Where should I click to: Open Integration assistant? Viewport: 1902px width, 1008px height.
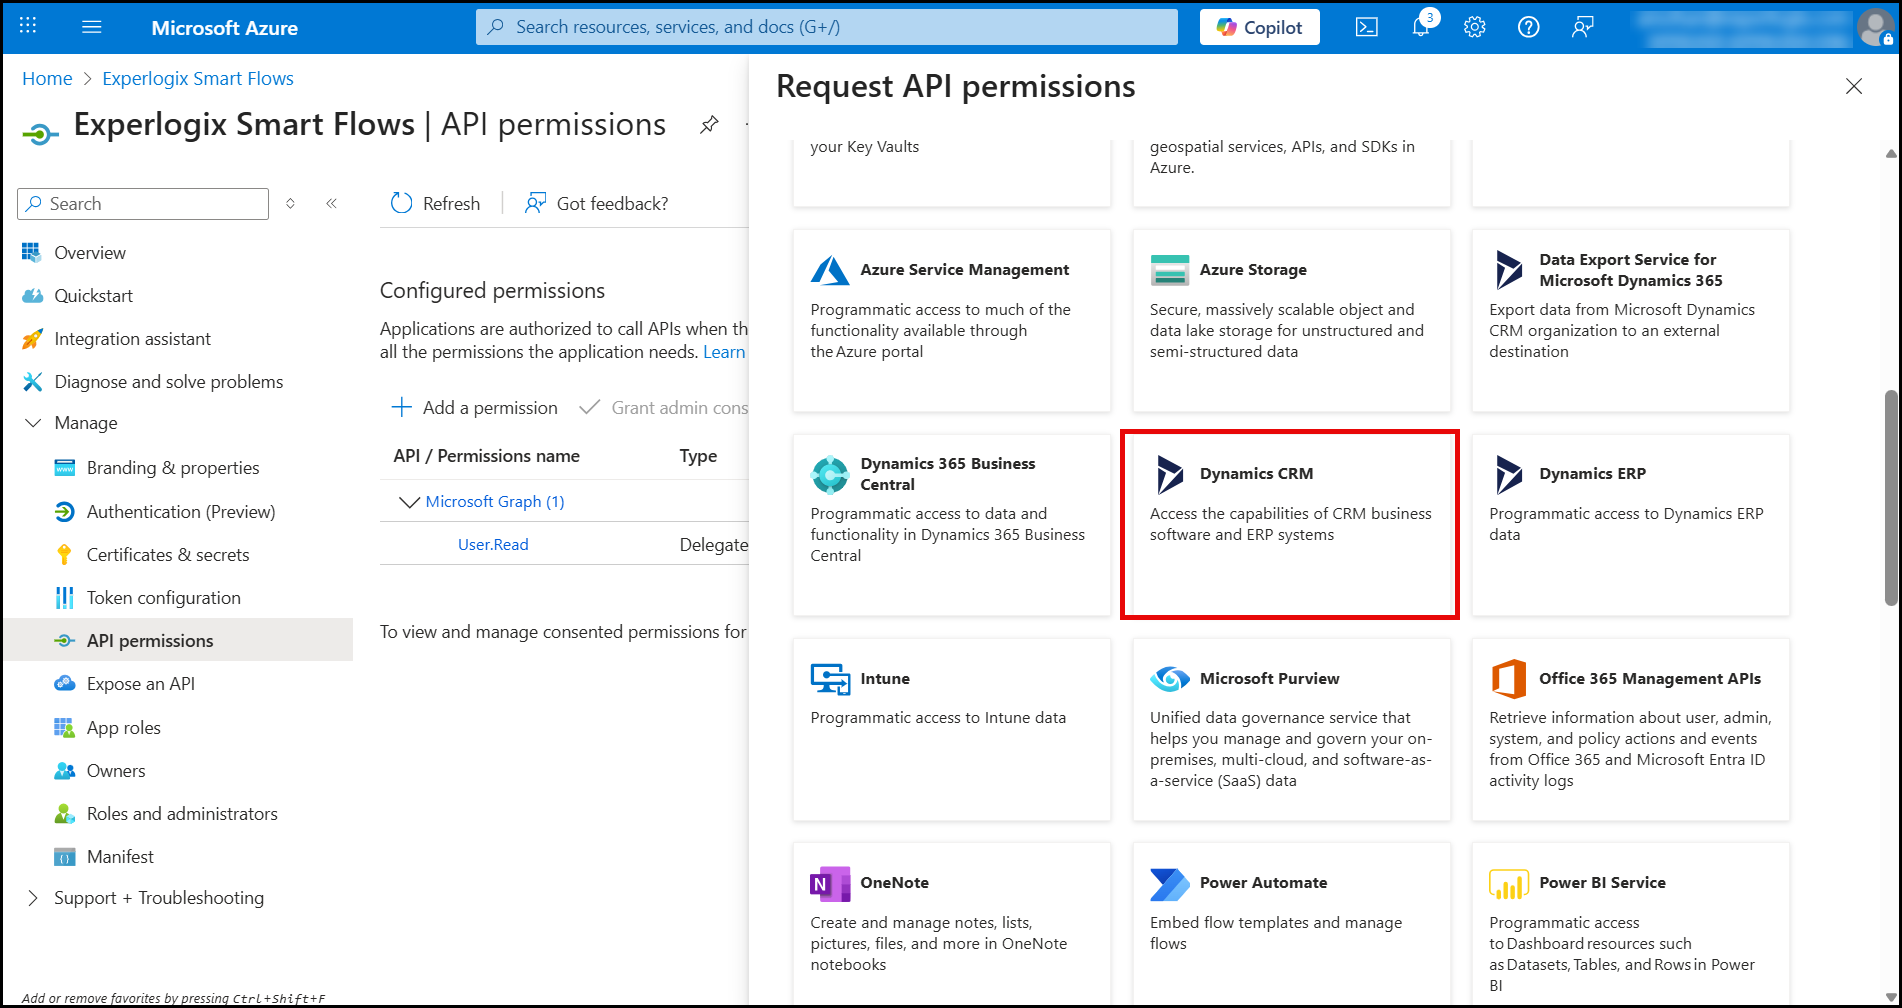click(132, 339)
